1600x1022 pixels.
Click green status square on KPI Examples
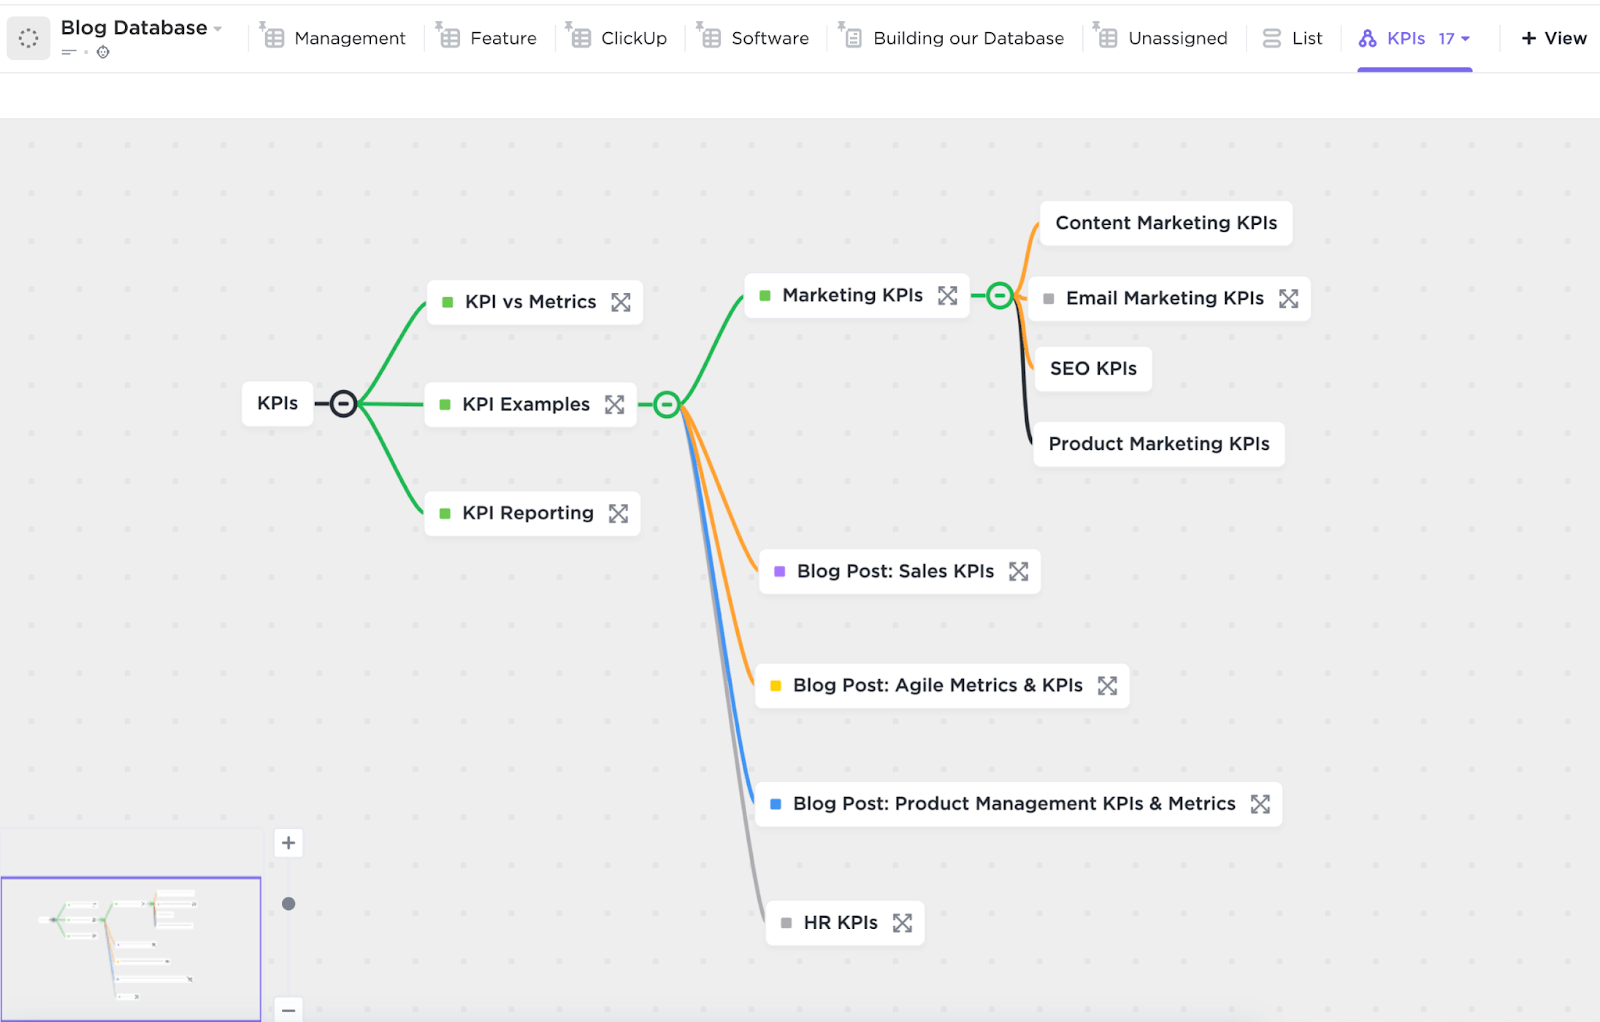tap(445, 405)
